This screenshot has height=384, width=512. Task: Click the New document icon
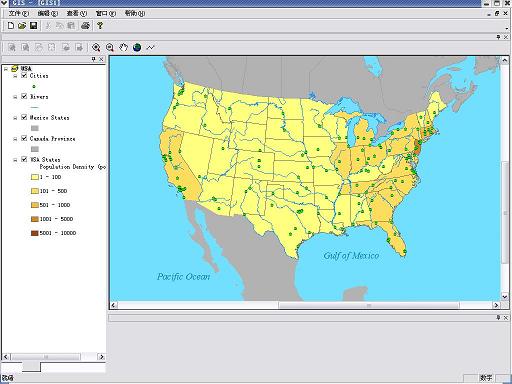(11, 26)
